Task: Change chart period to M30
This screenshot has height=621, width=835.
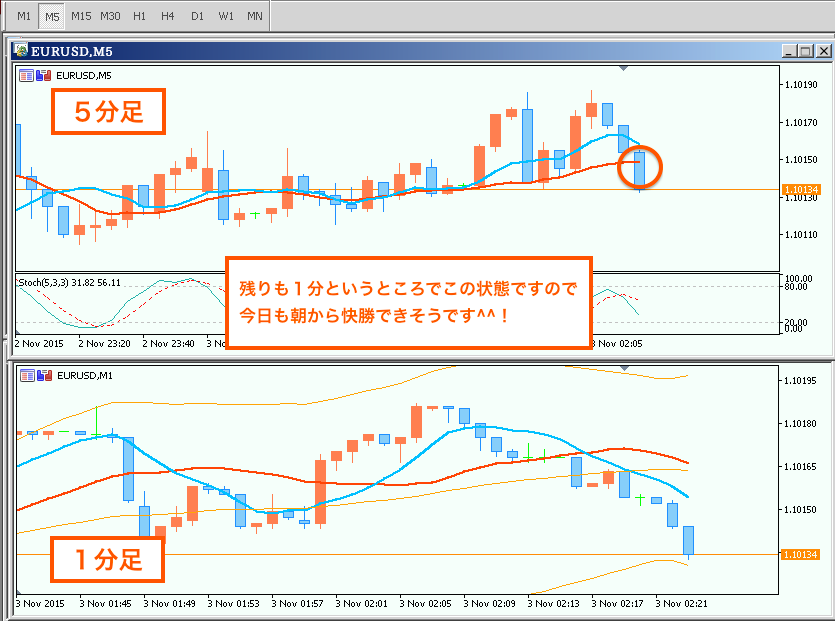Action: pyautogui.click(x=111, y=16)
